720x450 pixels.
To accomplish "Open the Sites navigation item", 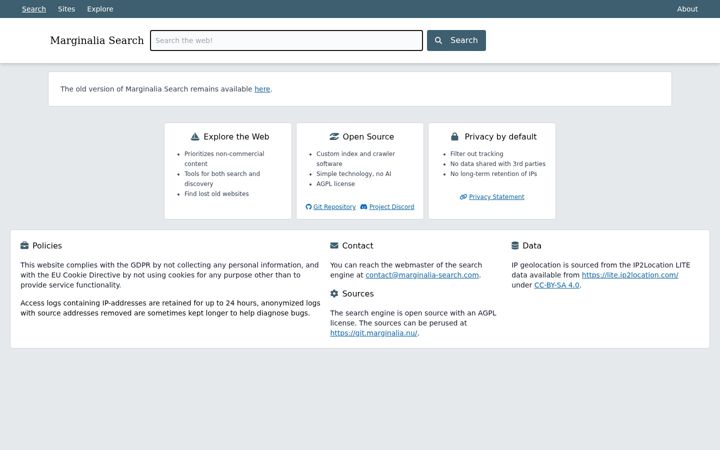I will pos(66,9).
